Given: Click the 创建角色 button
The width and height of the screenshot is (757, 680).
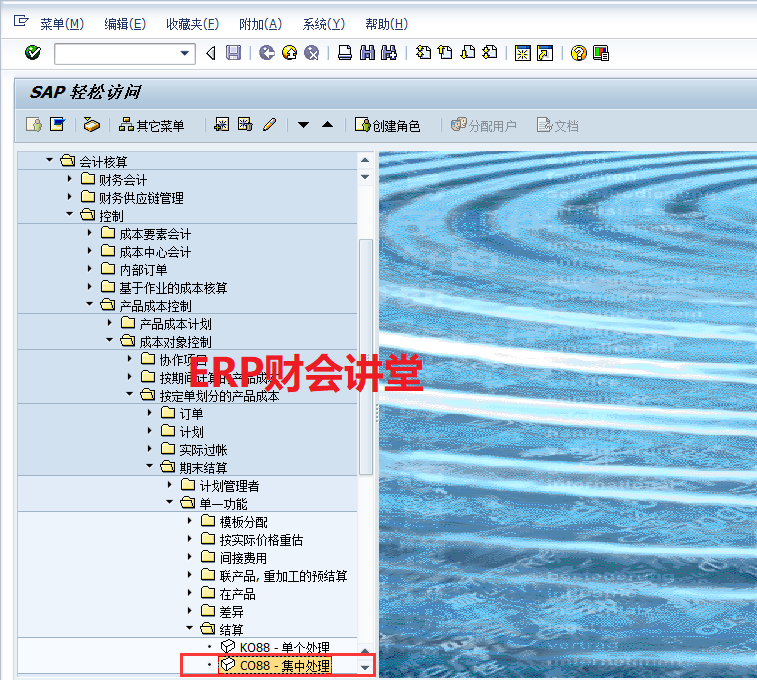Looking at the screenshot, I should point(387,125).
